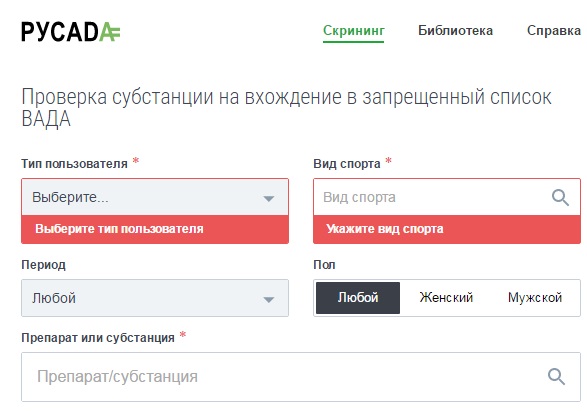Select the Любой gender option
This screenshot has height=411, width=587.
pos(358,298)
